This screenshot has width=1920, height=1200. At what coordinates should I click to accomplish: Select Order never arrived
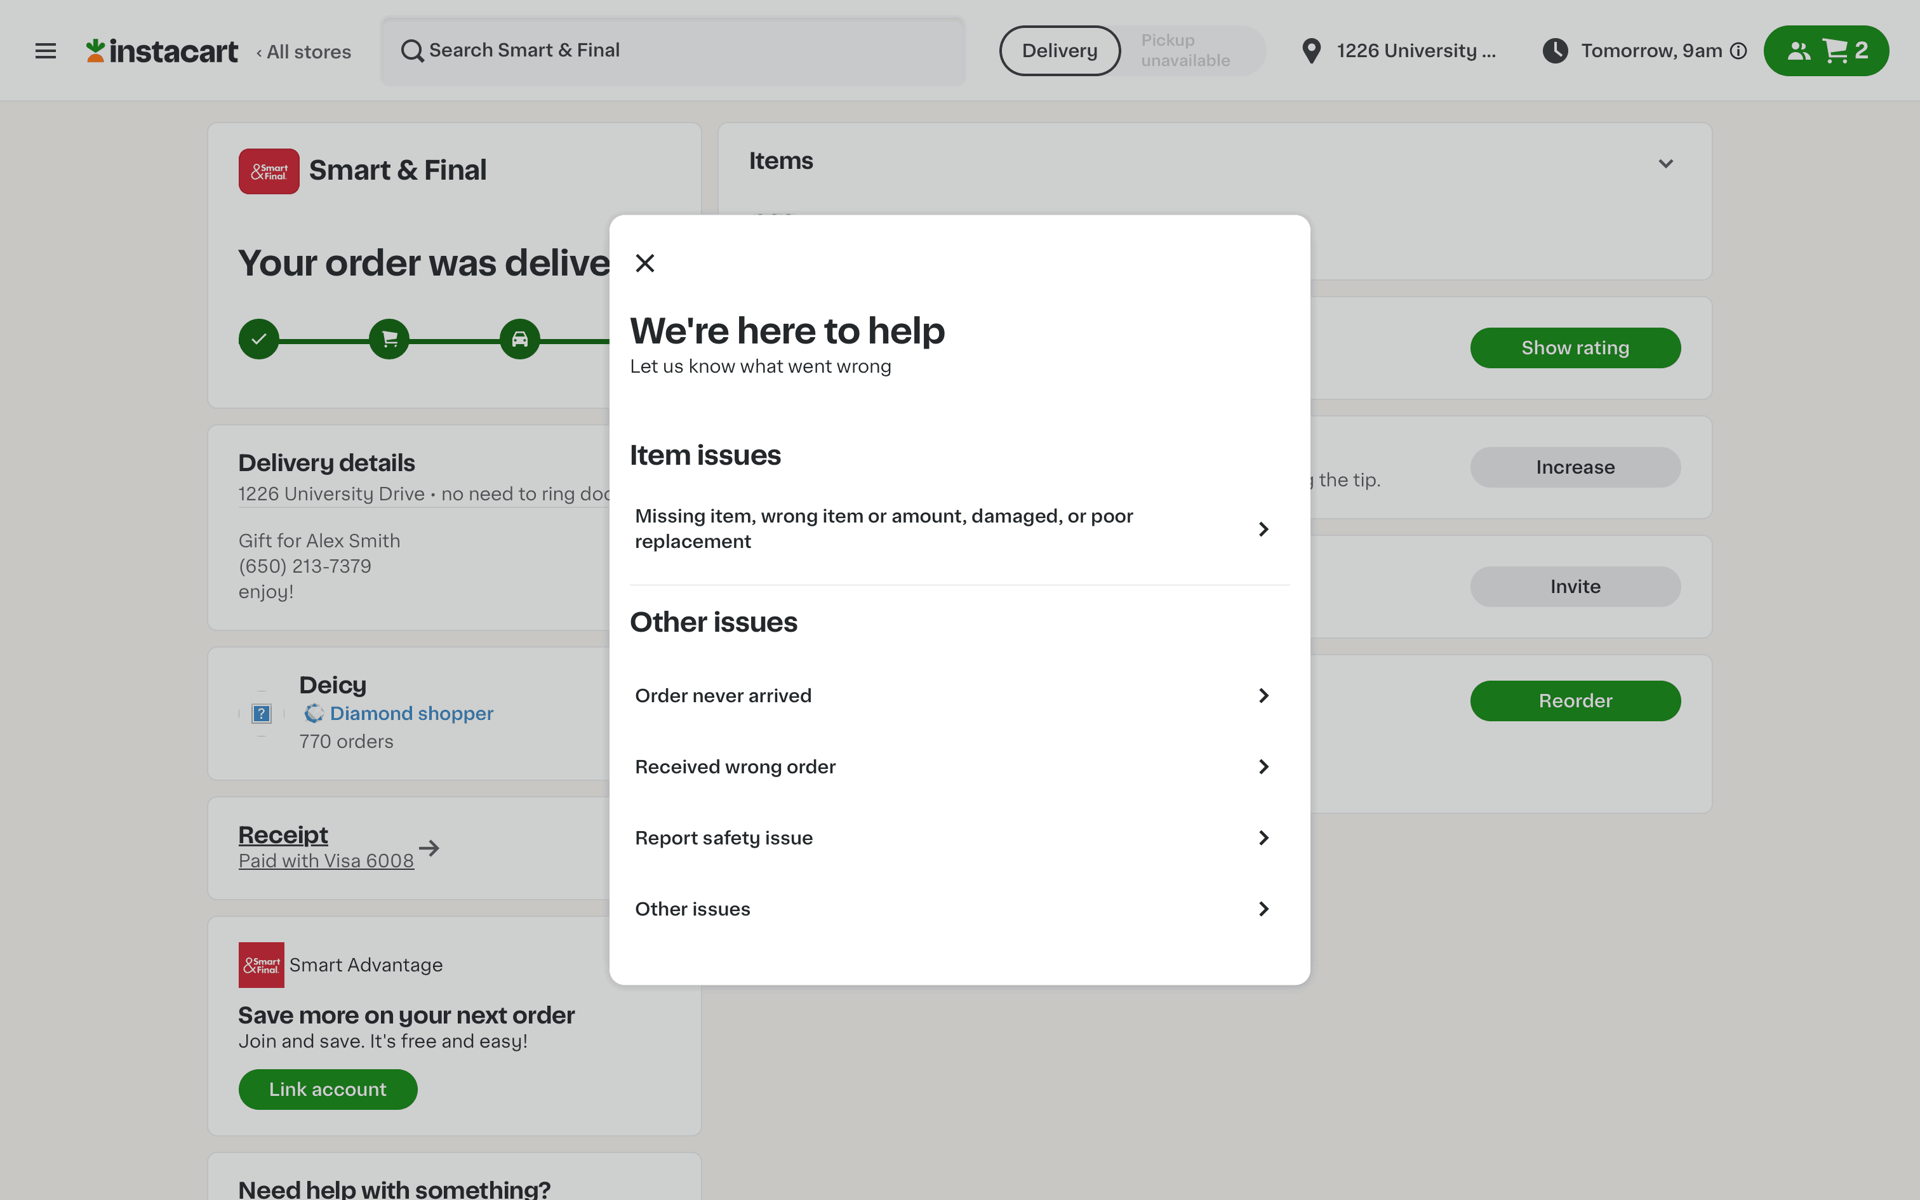coord(960,696)
